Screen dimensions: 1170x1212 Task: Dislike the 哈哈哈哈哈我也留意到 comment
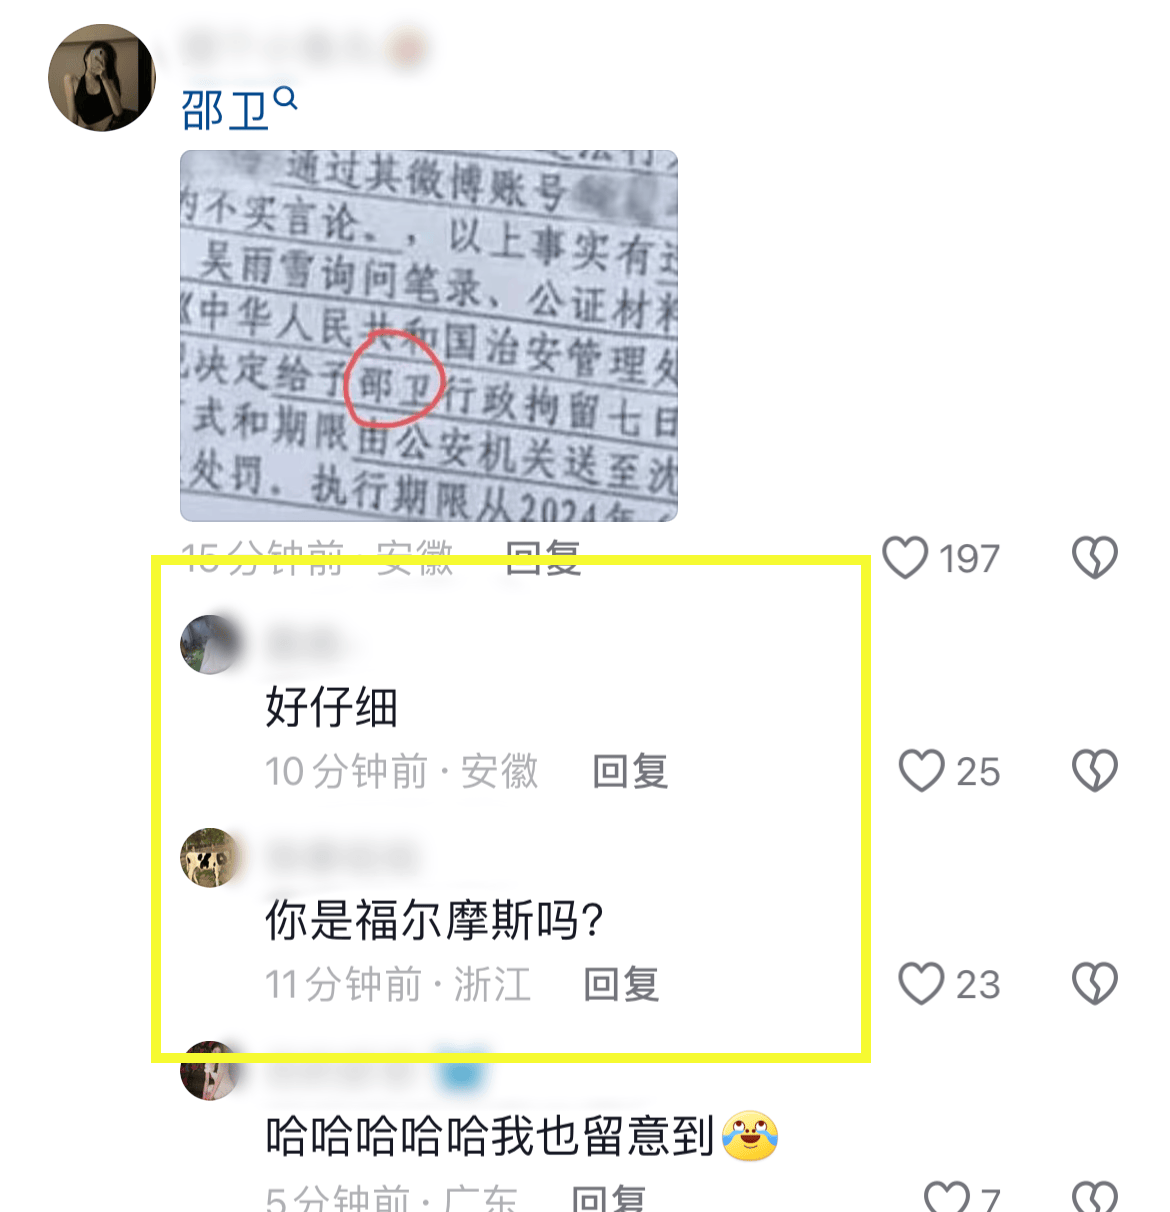coord(1094,1197)
